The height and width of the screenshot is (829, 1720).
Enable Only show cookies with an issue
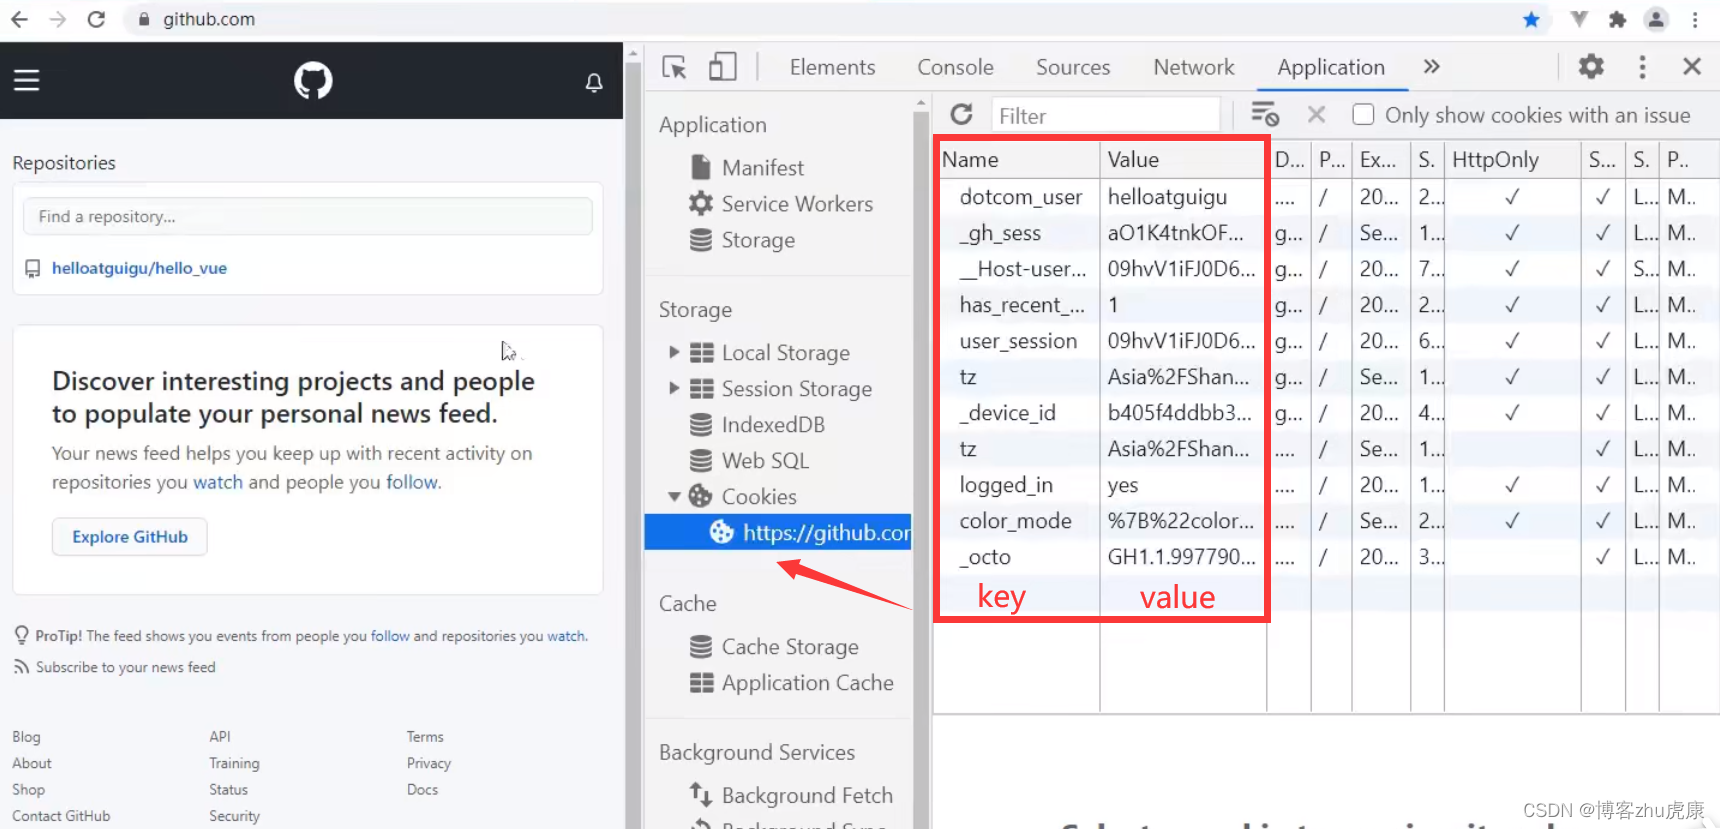tap(1363, 115)
